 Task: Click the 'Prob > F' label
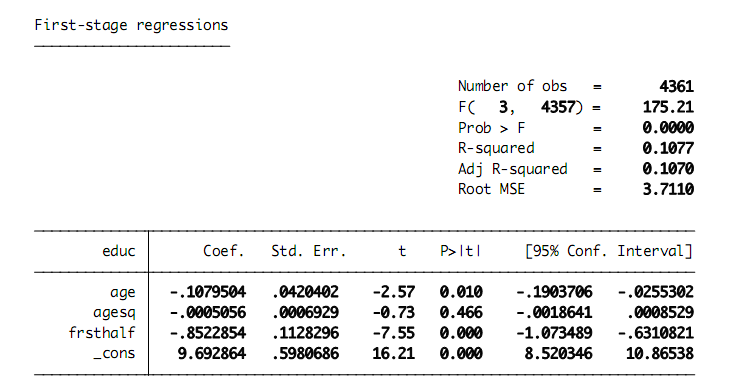point(492,128)
